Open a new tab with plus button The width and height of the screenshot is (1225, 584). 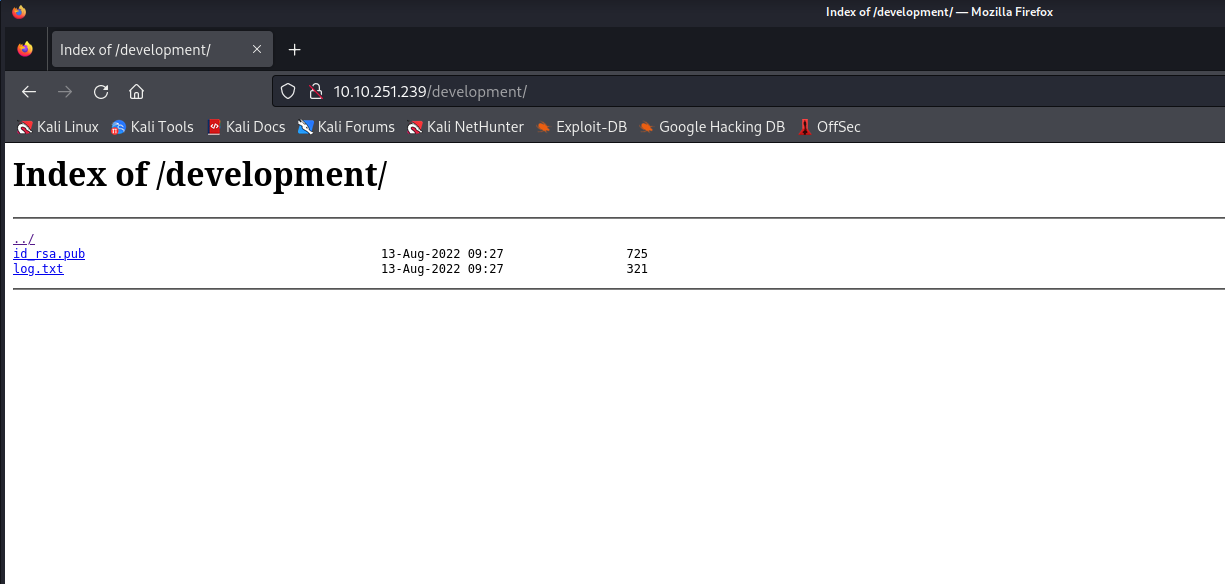click(294, 50)
